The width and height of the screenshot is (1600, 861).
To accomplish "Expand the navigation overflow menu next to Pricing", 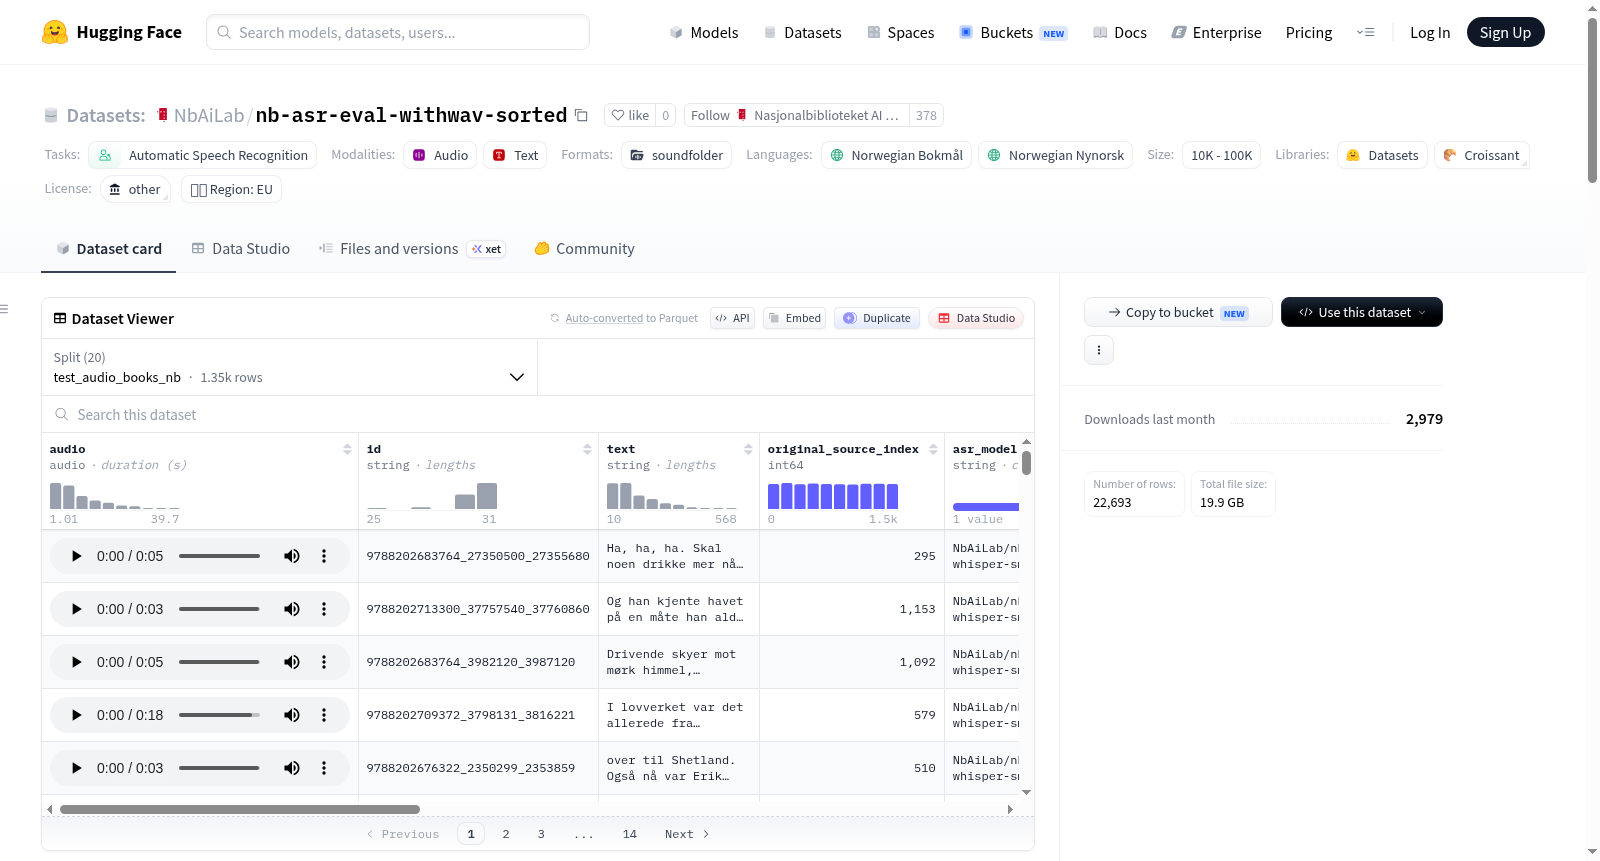I will tap(1365, 32).
